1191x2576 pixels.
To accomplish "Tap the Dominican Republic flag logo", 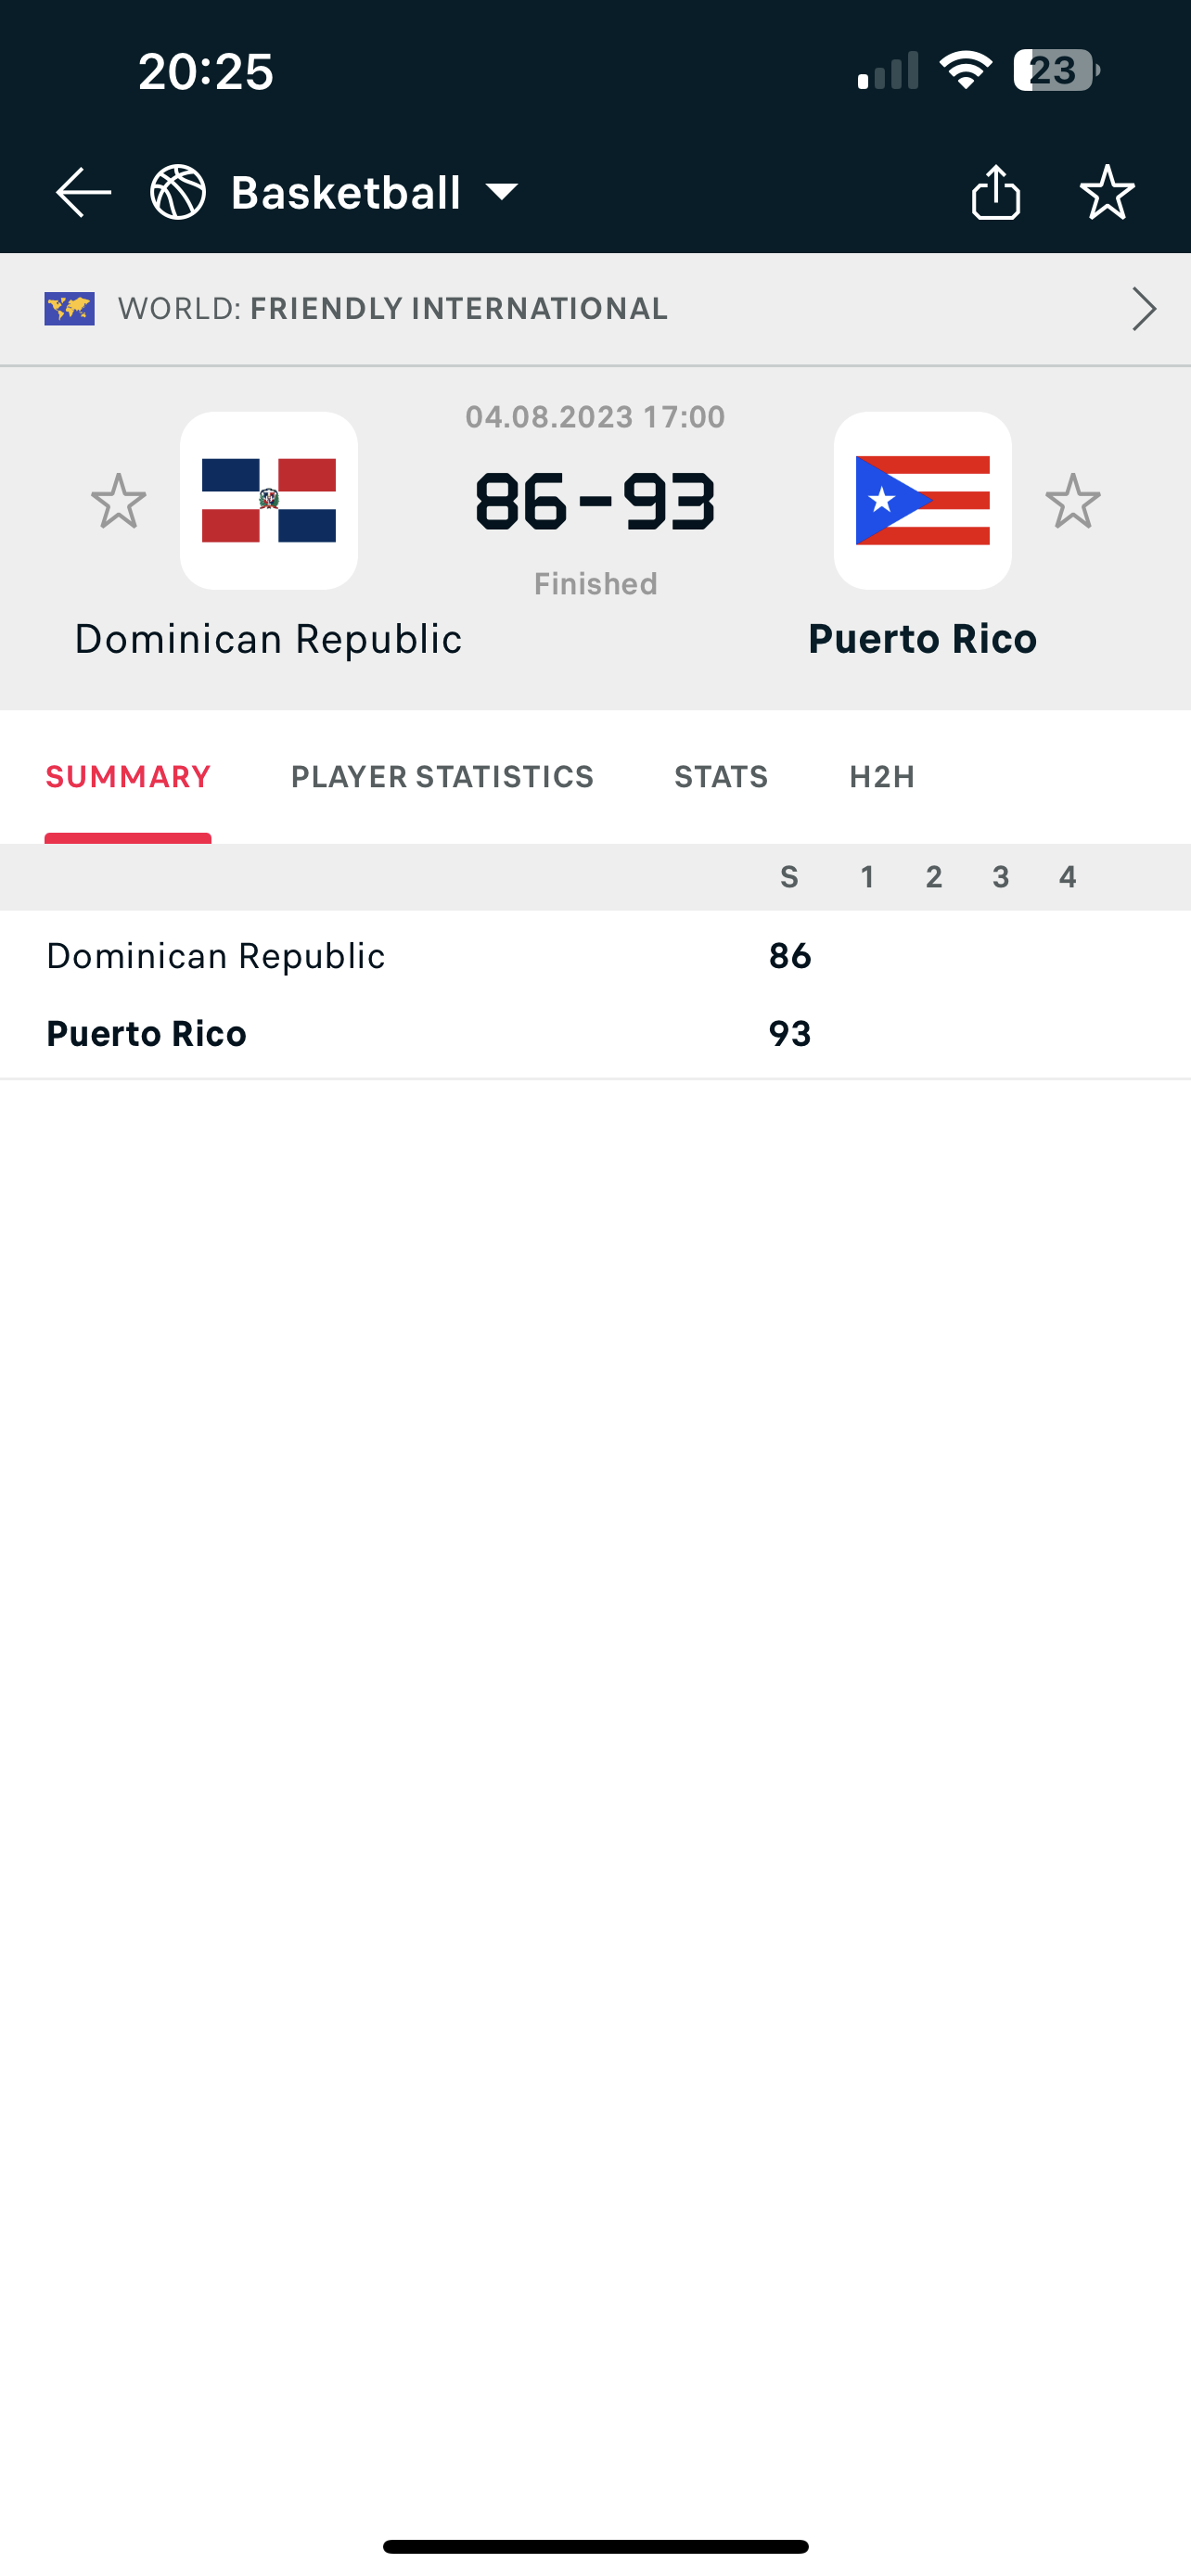I will coord(269,501).
